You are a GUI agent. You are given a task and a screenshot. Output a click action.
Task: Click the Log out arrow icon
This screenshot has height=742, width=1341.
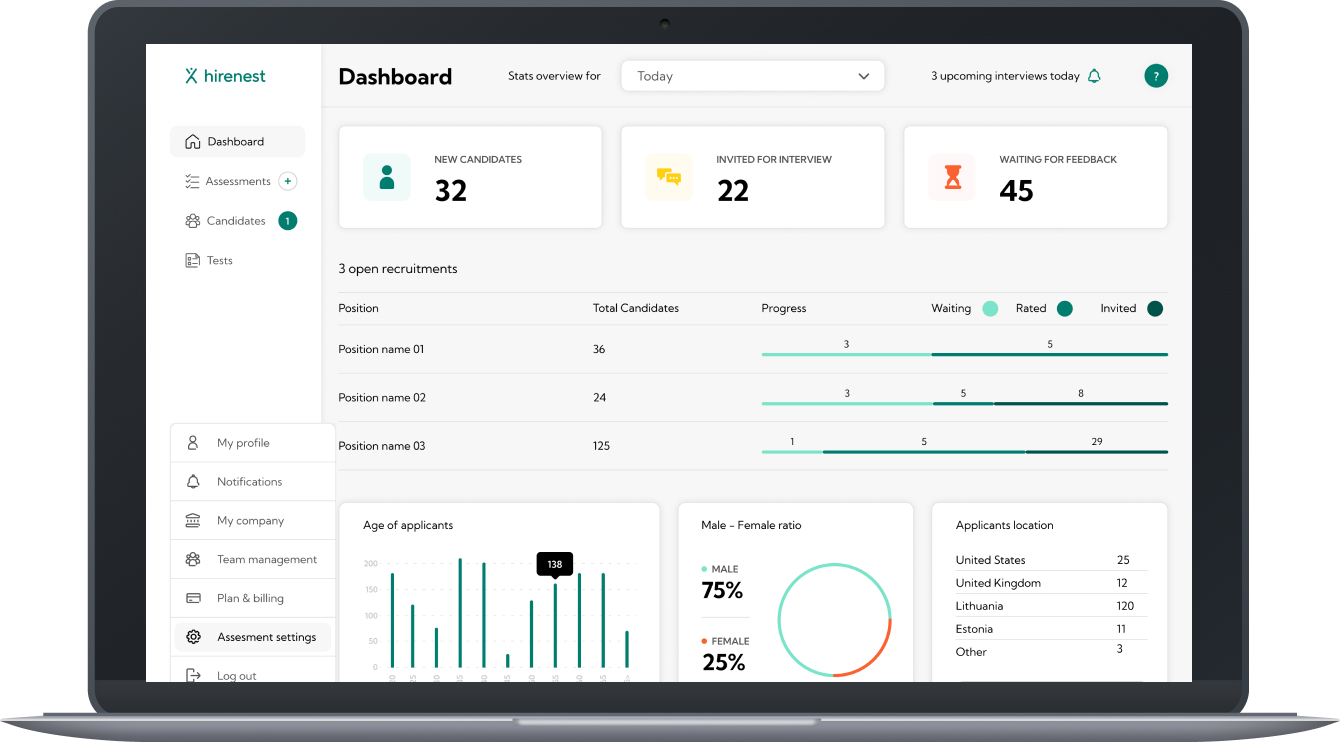pyautogui.click(x=194, y=676)
